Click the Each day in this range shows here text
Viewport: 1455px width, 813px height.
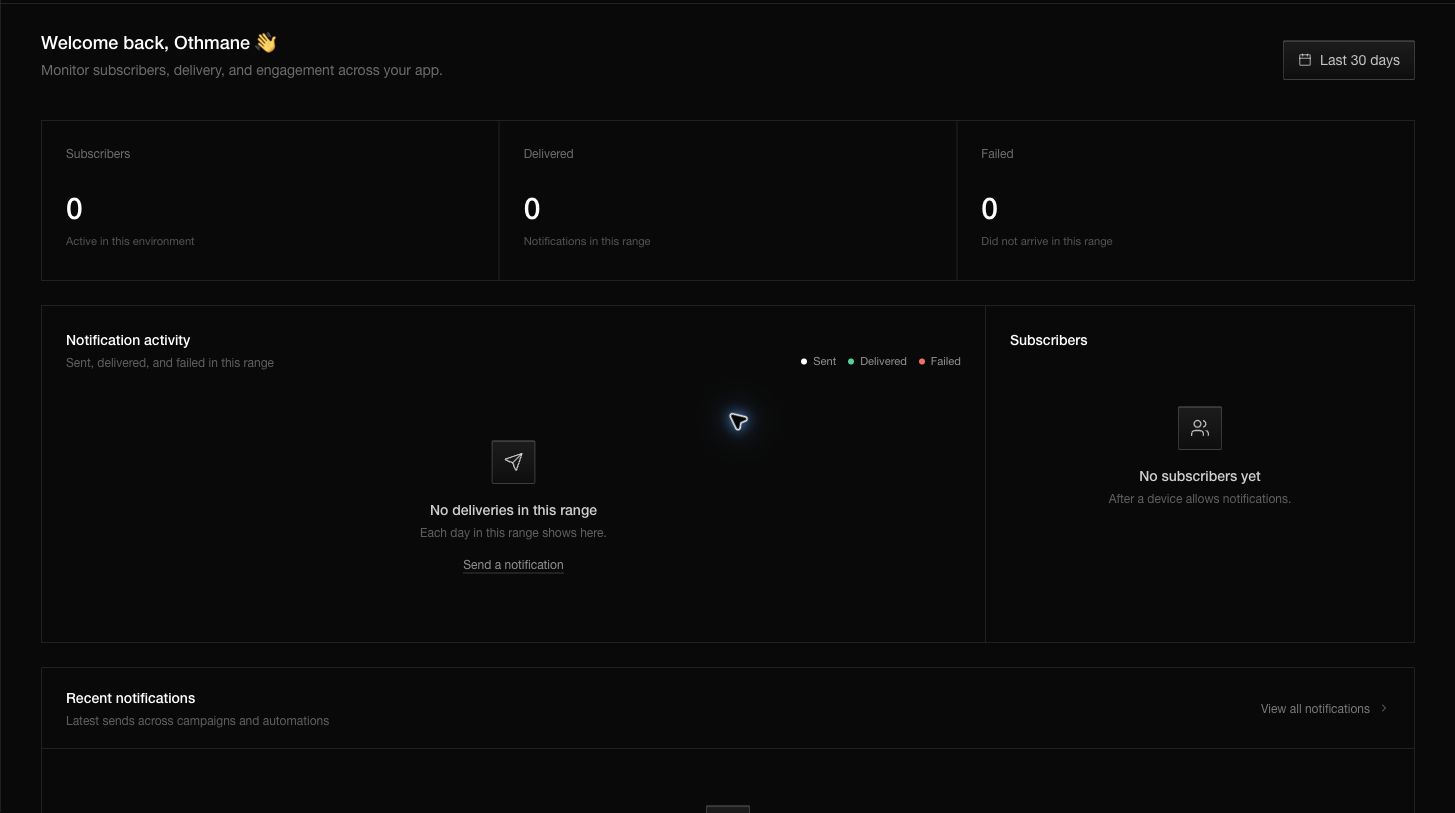click(x=513, y=533)
